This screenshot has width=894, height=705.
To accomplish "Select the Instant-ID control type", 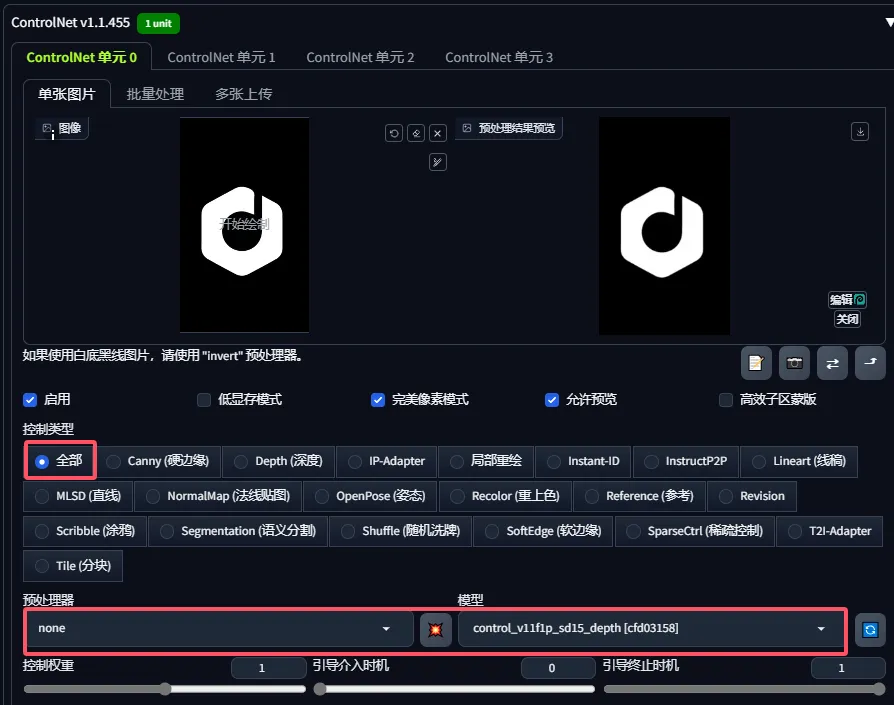I will pyautogui.click(x=583, y=461).
